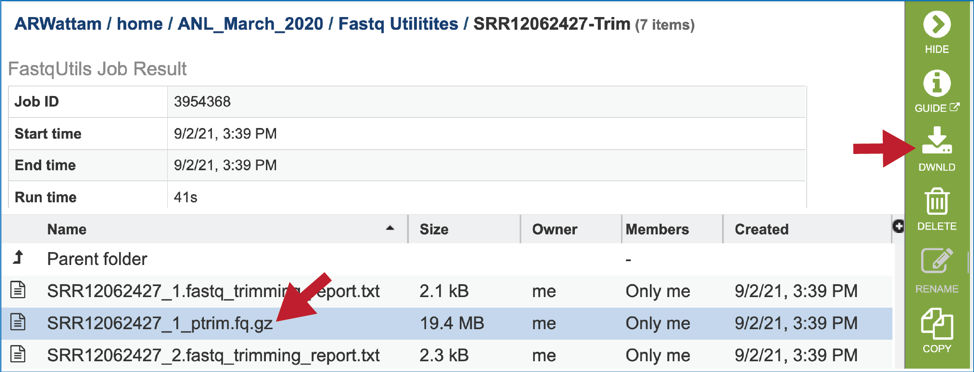Click SRR12062427-Trim folder title

click(x=552, y=24)
